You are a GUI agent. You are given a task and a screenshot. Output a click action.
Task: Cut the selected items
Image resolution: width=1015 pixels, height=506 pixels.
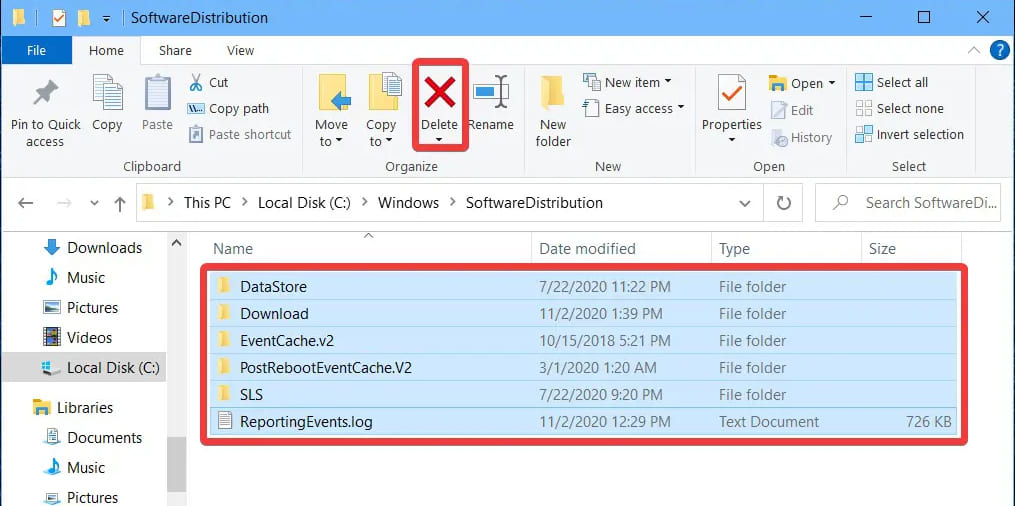pyautogui.click(x=208, y=83)
